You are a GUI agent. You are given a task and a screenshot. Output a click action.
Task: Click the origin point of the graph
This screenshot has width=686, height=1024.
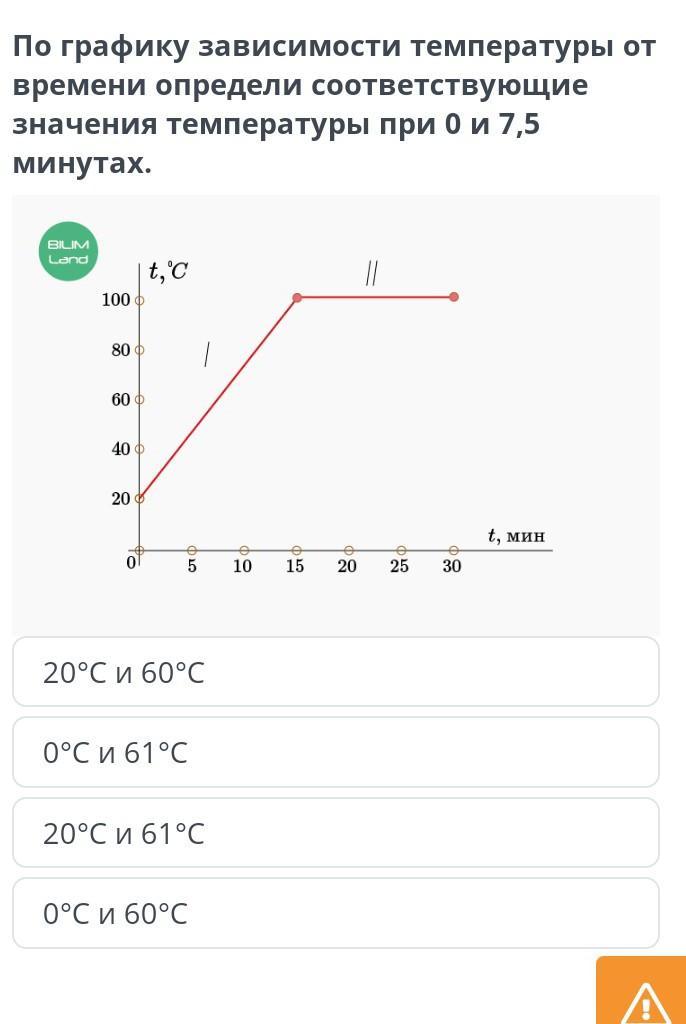click(139, 551)
